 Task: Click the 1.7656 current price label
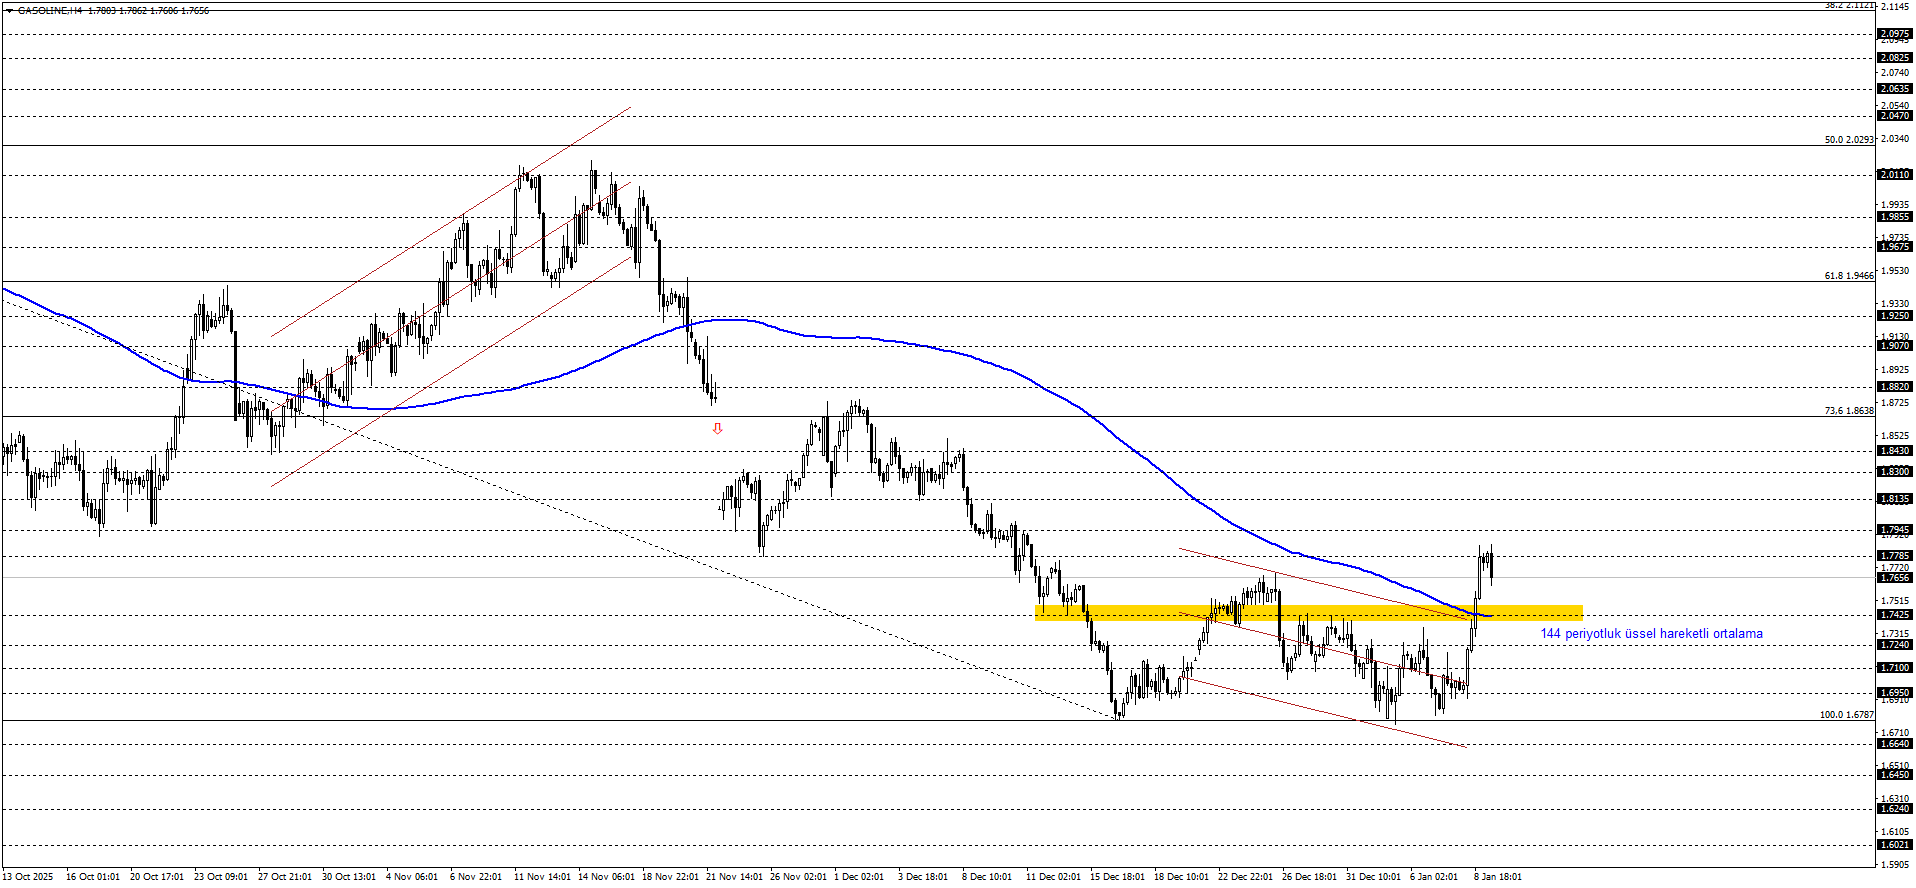(1894, 578)
